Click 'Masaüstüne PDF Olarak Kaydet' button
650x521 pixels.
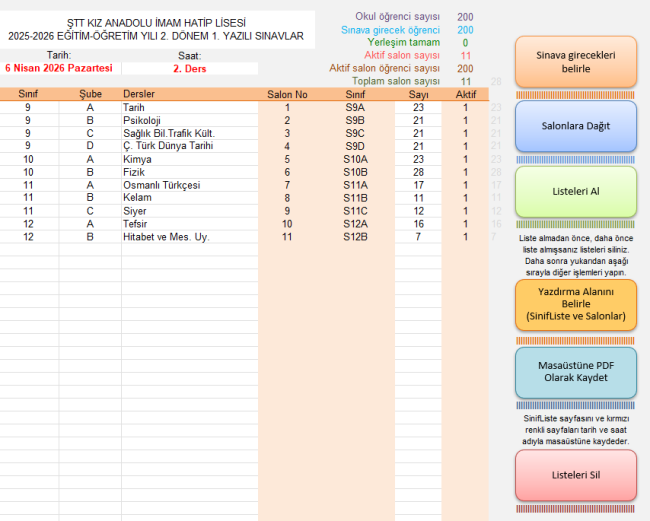576,372
